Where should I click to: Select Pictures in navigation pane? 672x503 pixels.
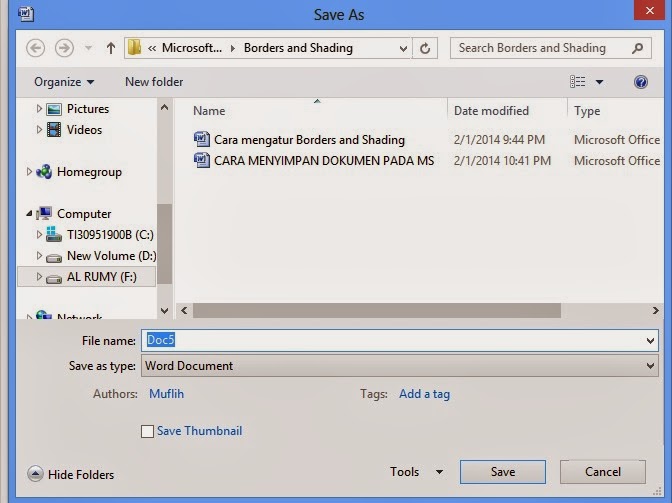click(x=88, y=109)
